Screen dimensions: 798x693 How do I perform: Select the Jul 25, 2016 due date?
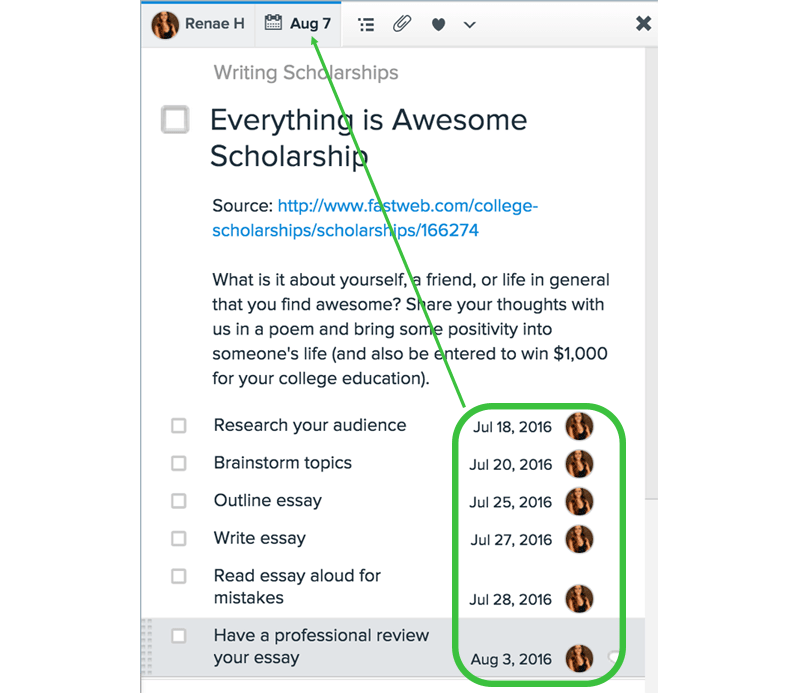[x=510, y=502]
